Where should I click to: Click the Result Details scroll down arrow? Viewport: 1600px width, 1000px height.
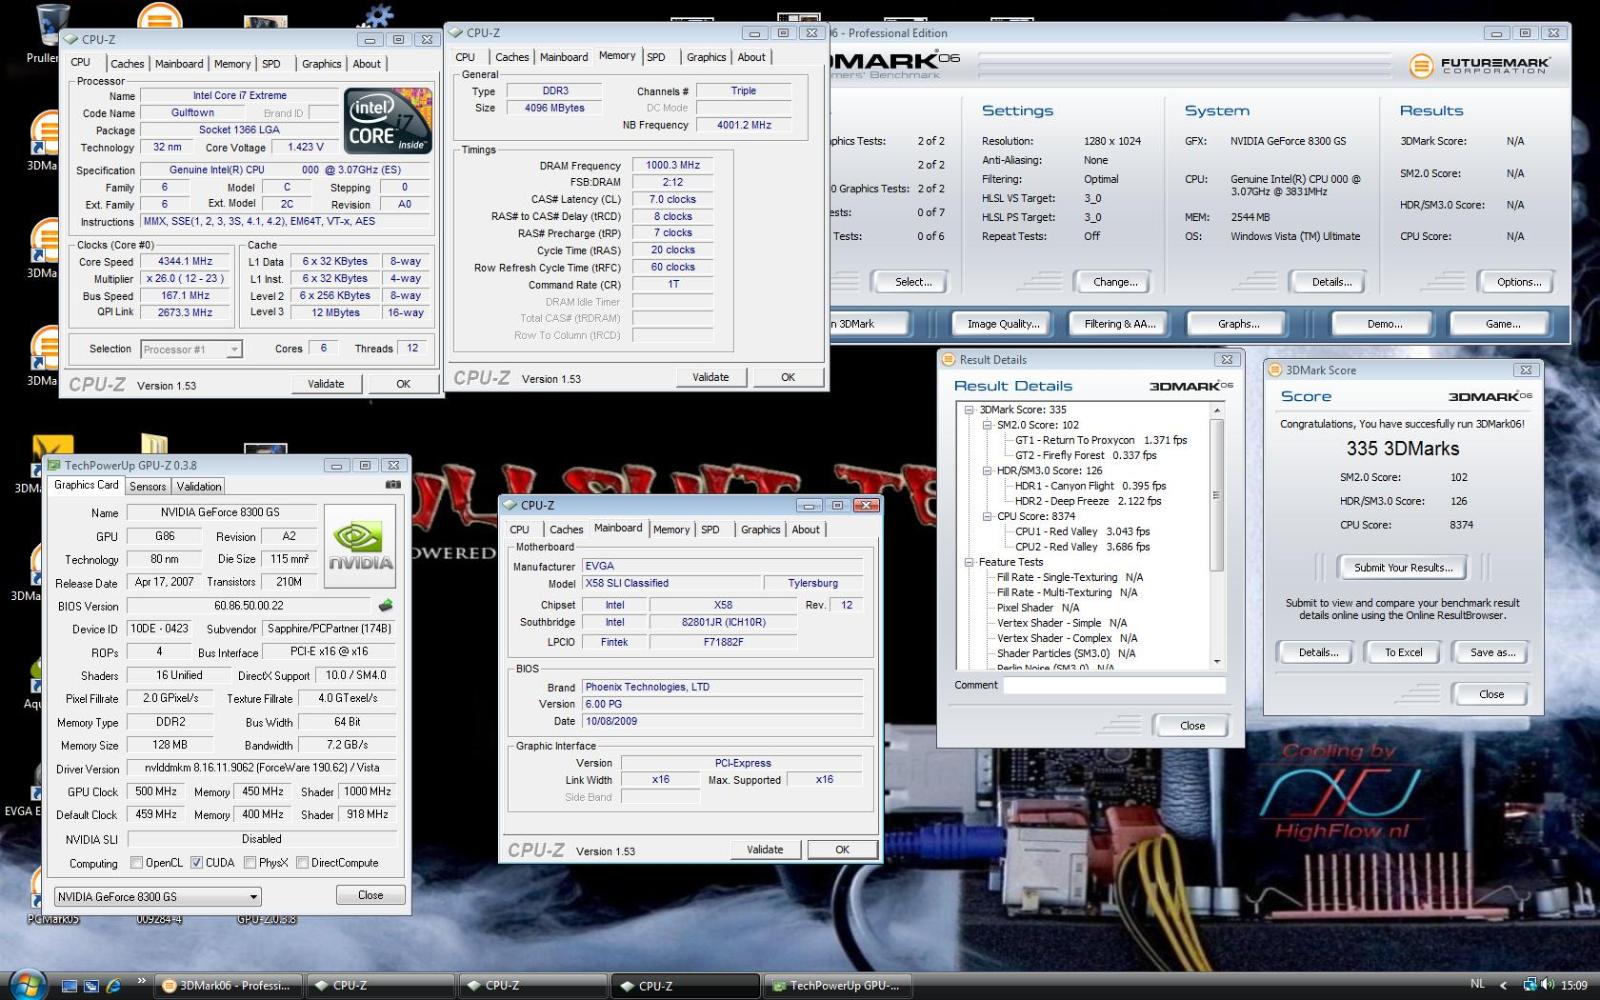pos(1217,661)
